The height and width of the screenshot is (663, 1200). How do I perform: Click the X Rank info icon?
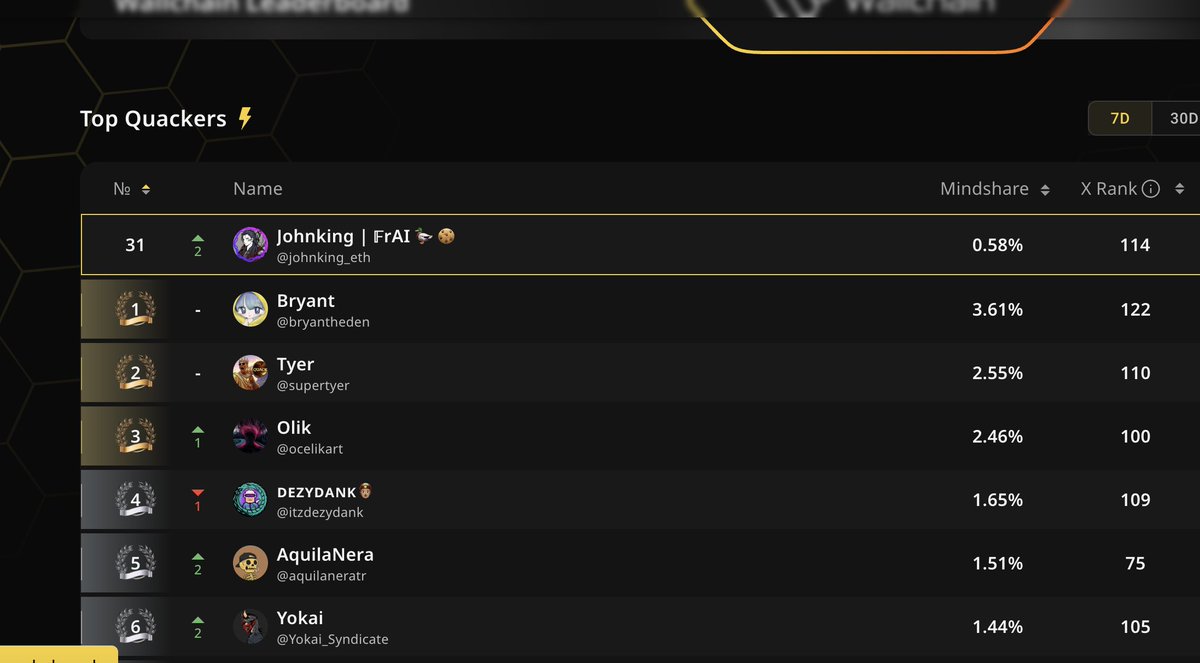click(x=1150, y=189)
